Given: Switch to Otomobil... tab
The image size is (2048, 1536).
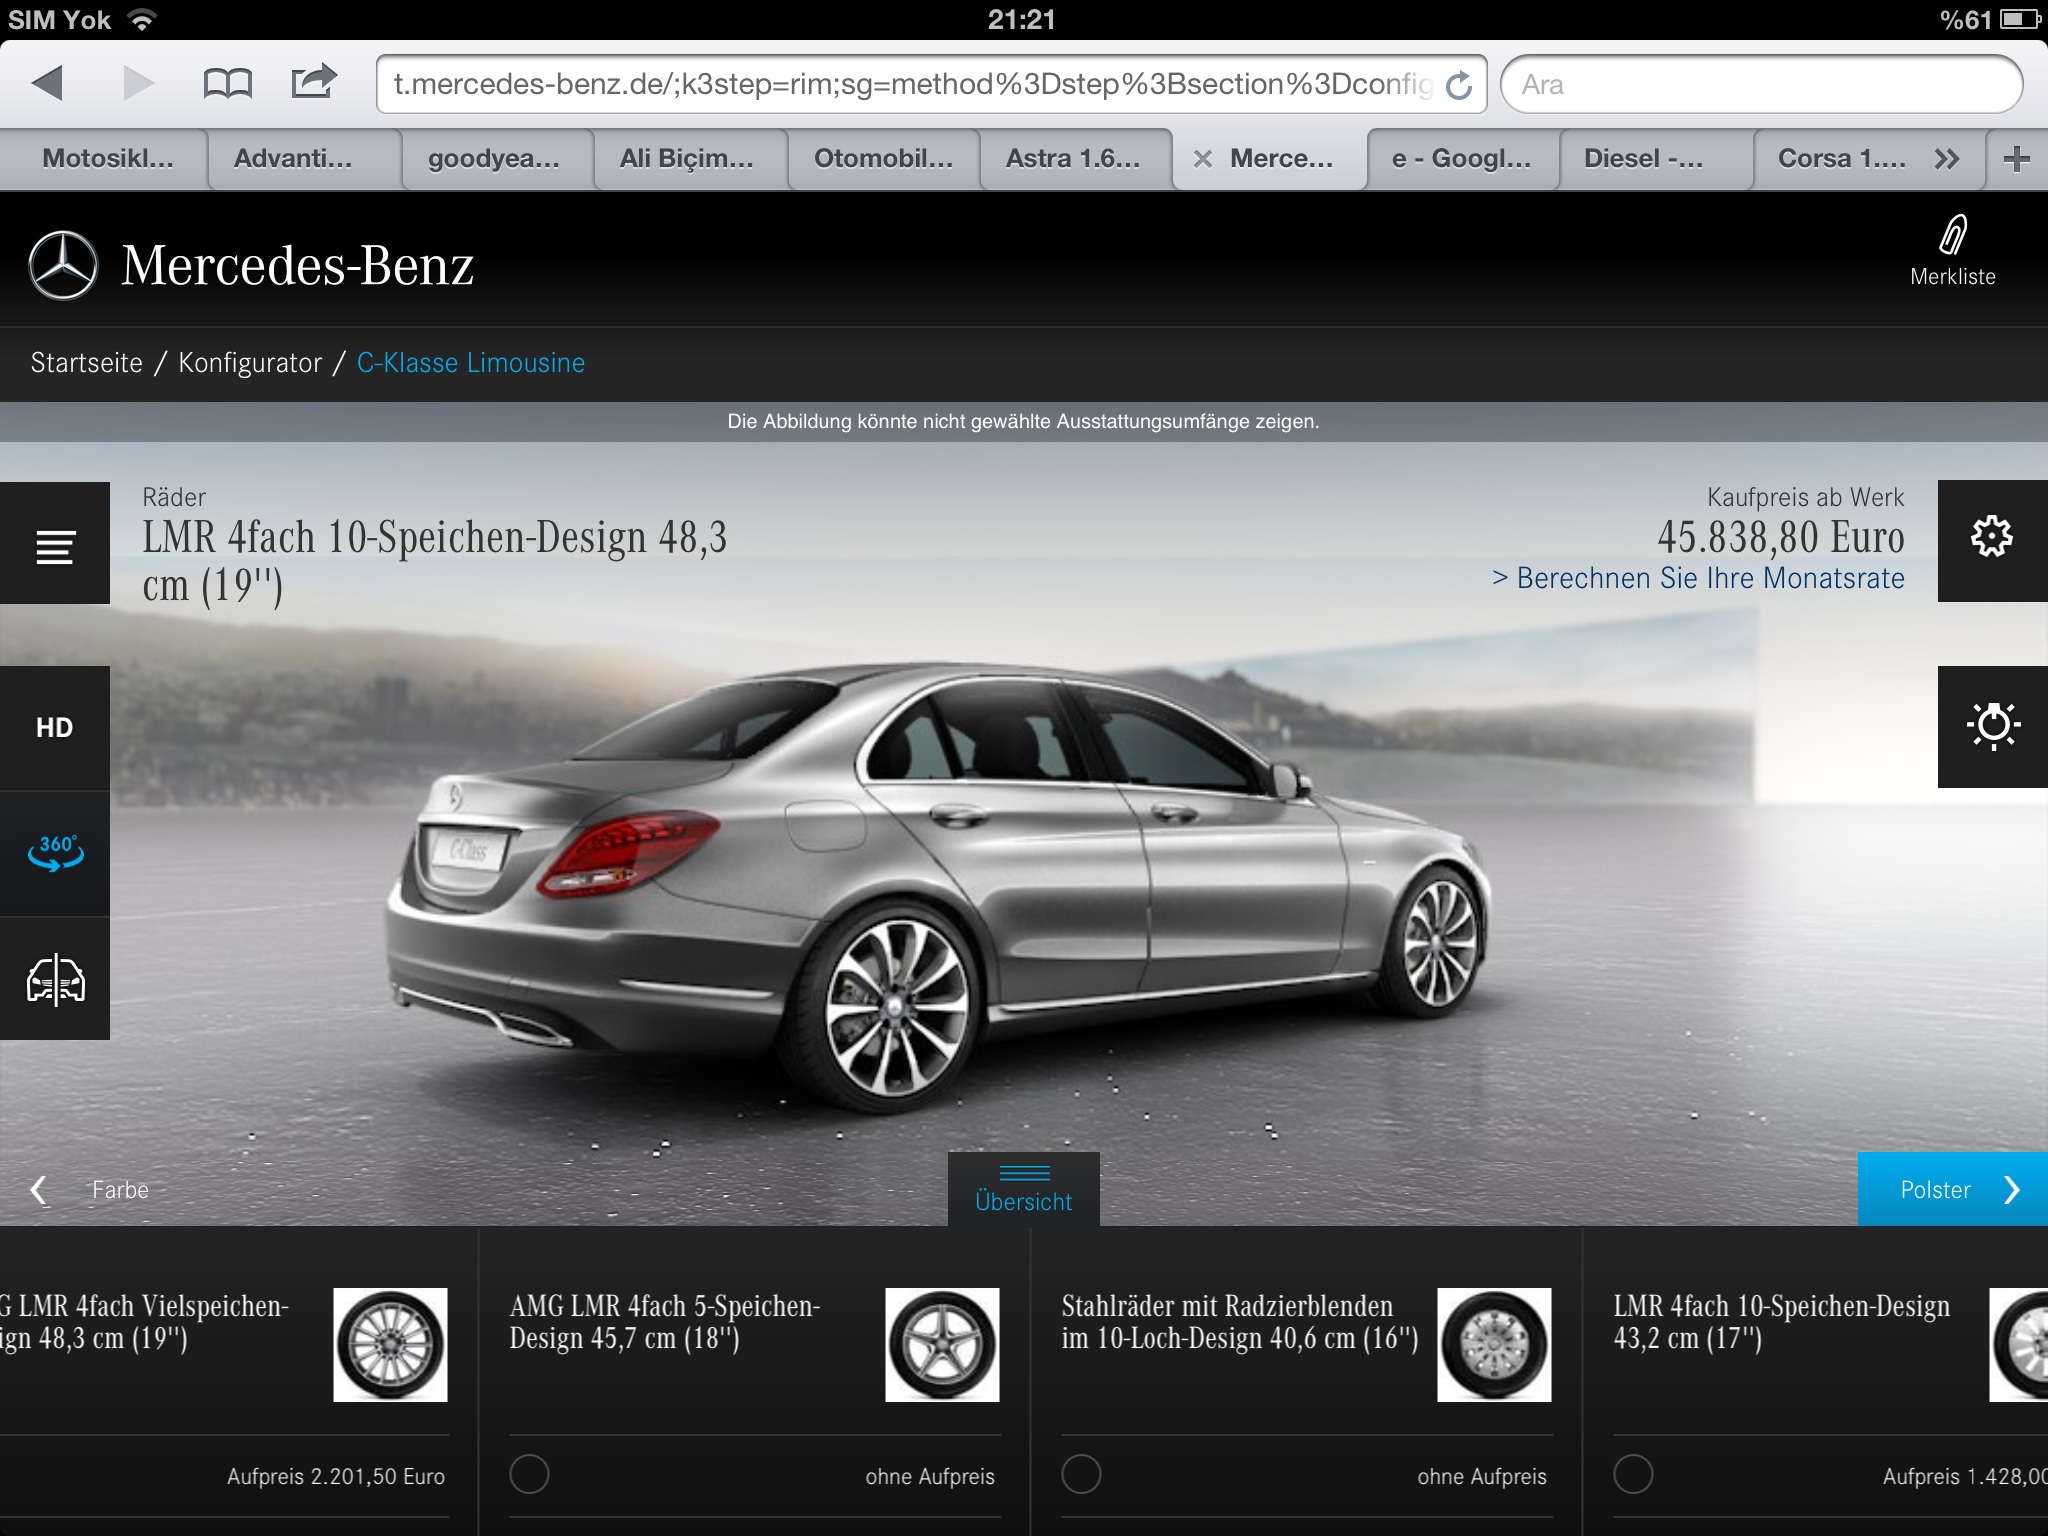Looking at the screenshot, I should pos(883,159).
